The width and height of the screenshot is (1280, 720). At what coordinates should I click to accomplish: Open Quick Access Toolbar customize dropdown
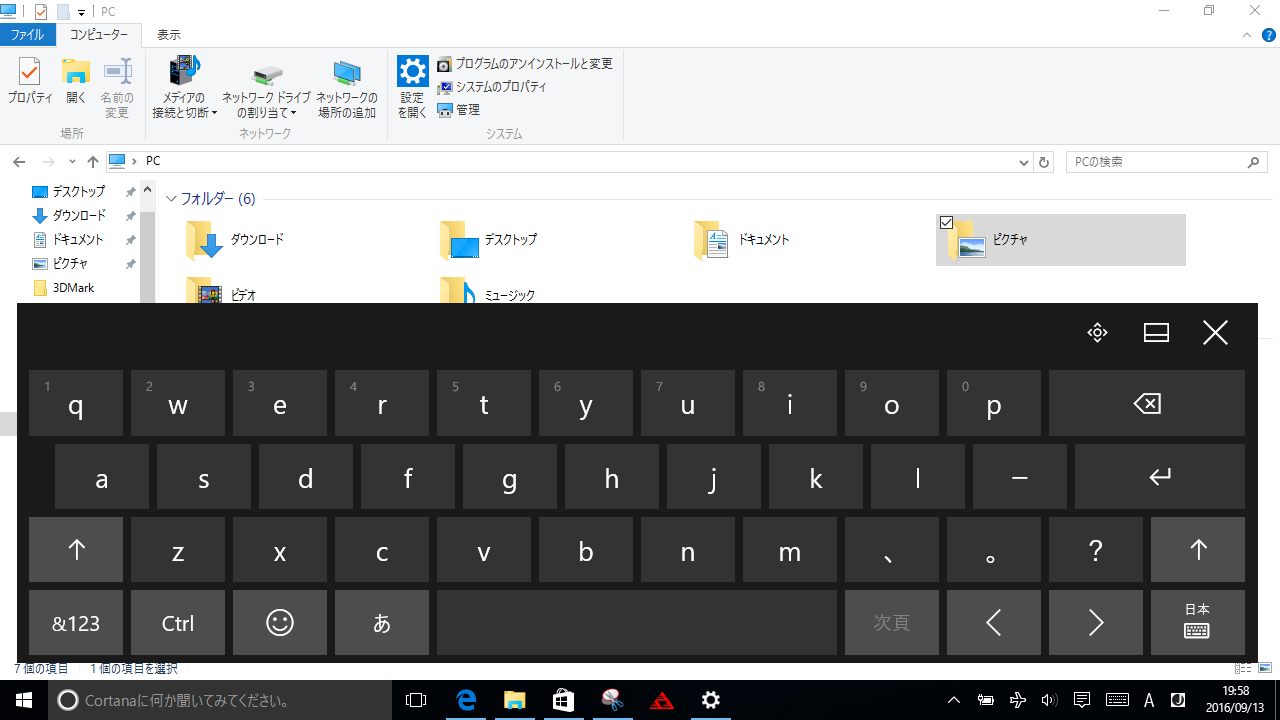click(x=81, y=12)
